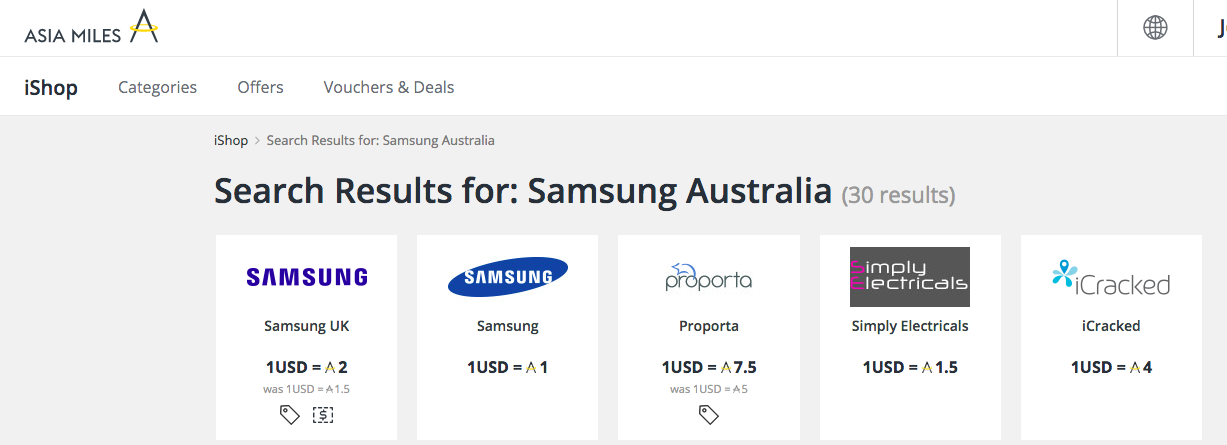The width and height of the screenshot is (1227, 445).
Task: Click the price tag icon under Samsung UK
Action: [290, 414]
